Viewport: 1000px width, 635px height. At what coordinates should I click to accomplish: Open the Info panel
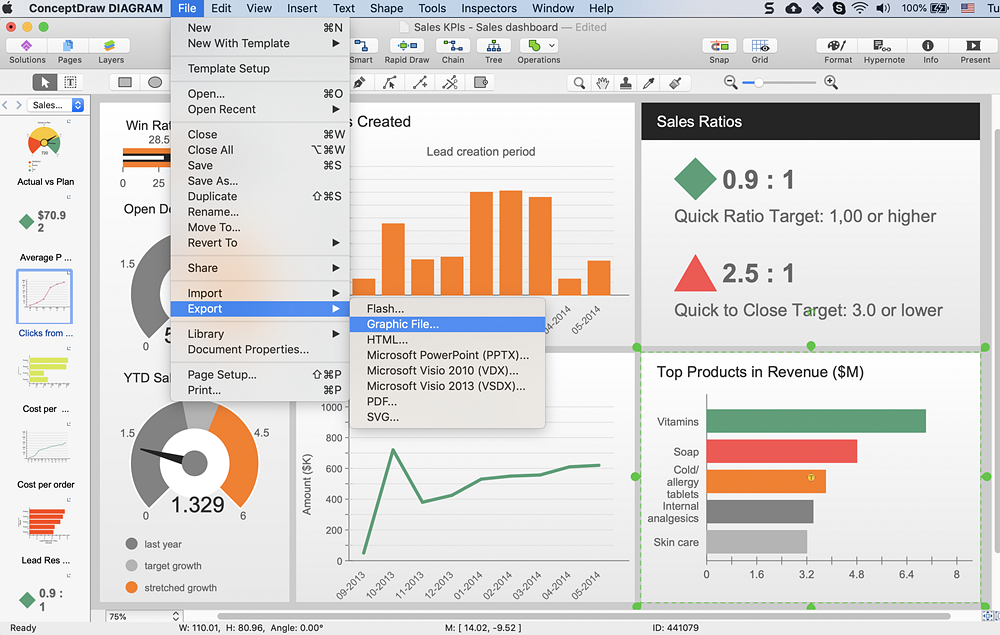coord(930,51)
